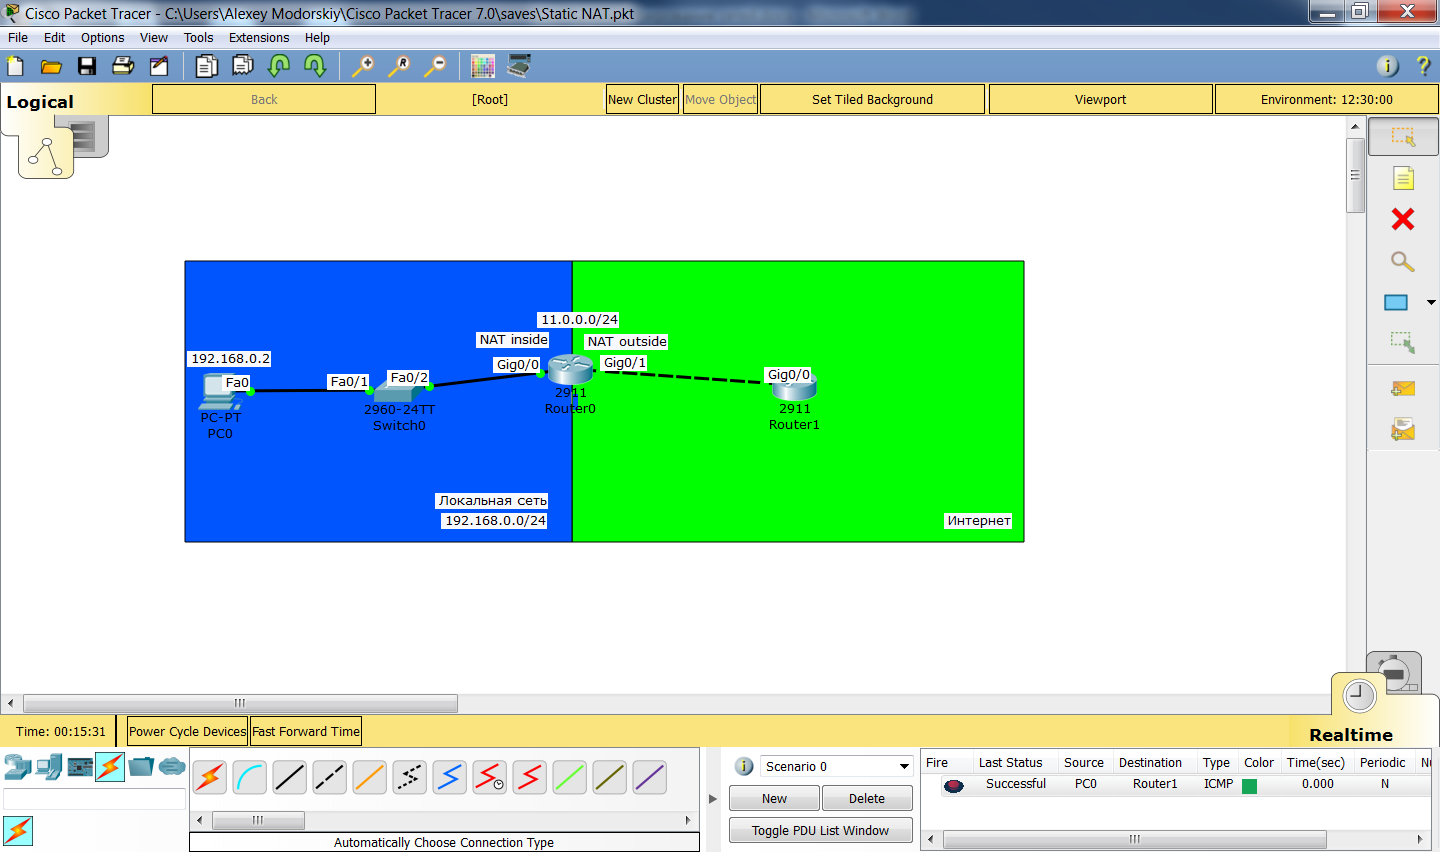Select the Add Complex PDU envelope

(1403, 429)
